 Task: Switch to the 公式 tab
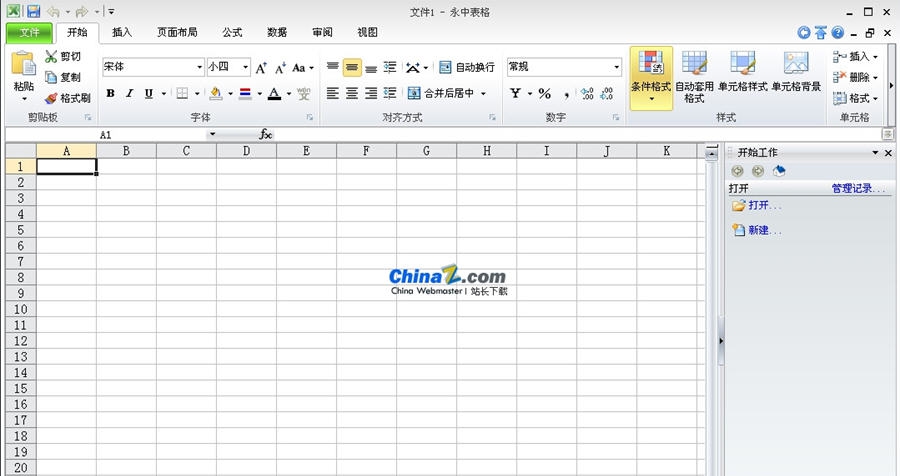[x=232, y=32]
